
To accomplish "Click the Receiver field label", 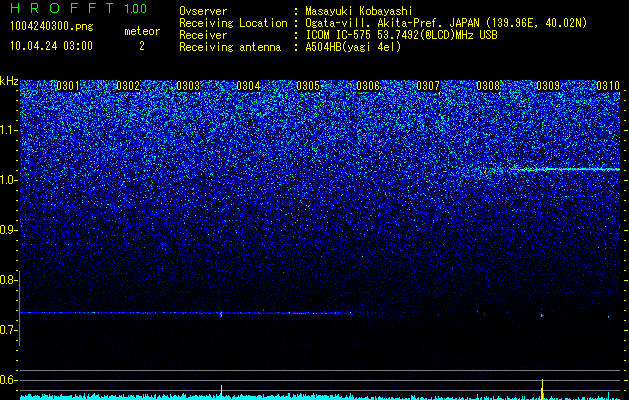I will [x=203, y=35].
